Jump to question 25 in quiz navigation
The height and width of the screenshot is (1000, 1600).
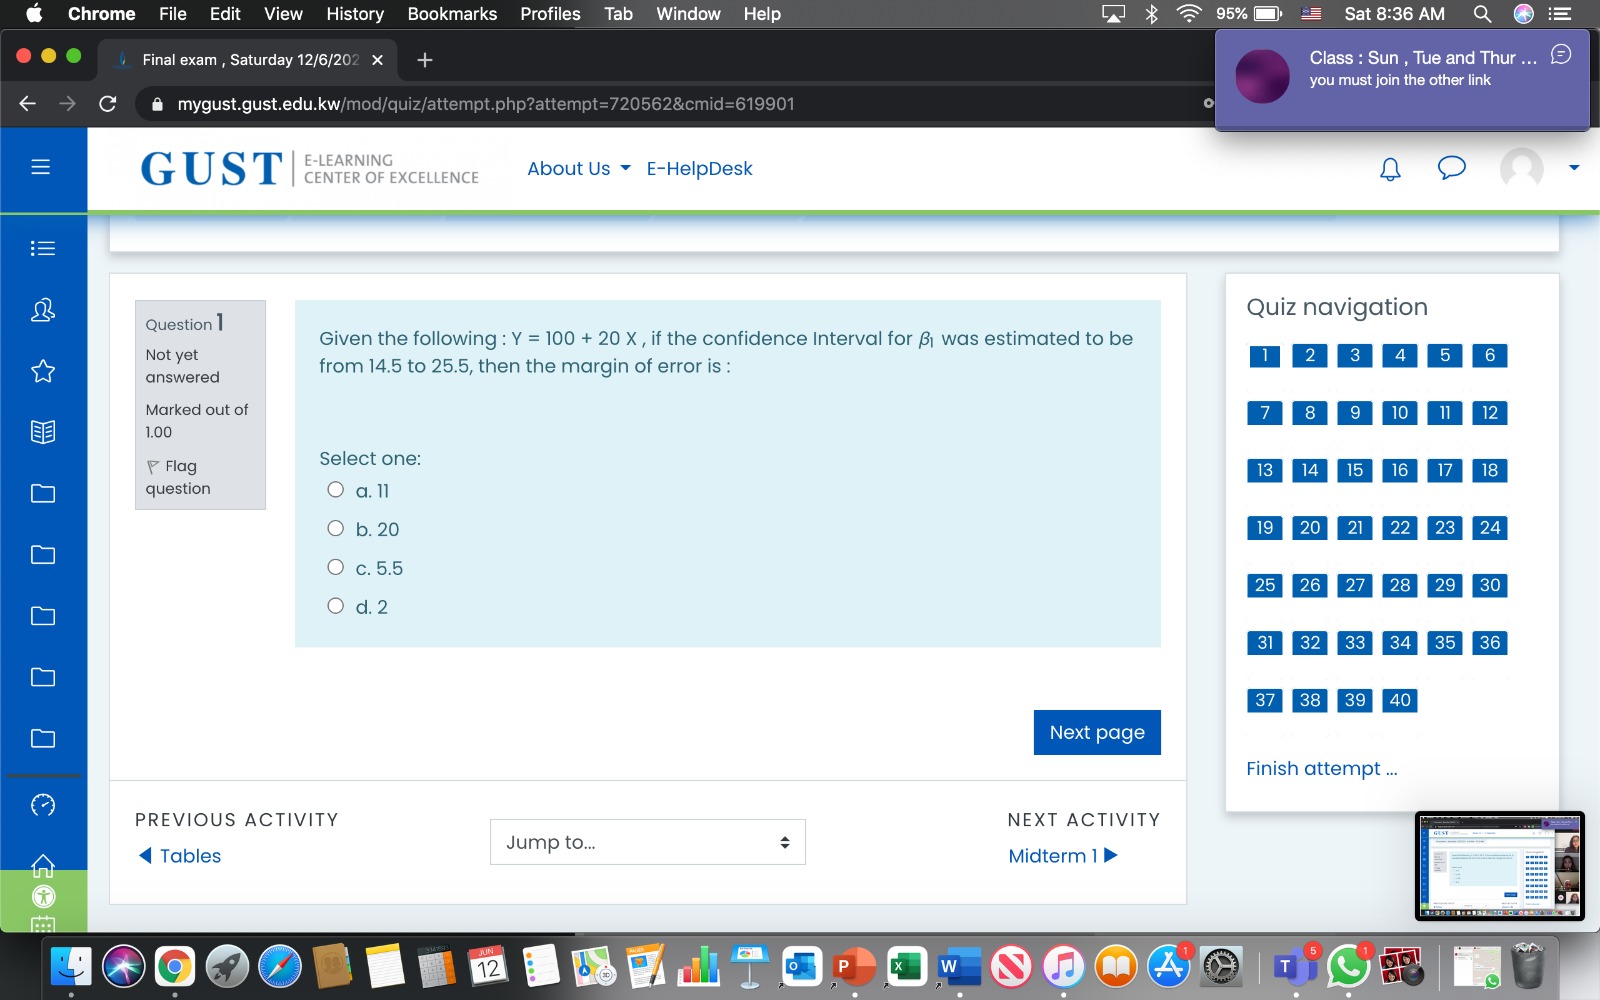pyautogui.click(x=1263, y=585)
